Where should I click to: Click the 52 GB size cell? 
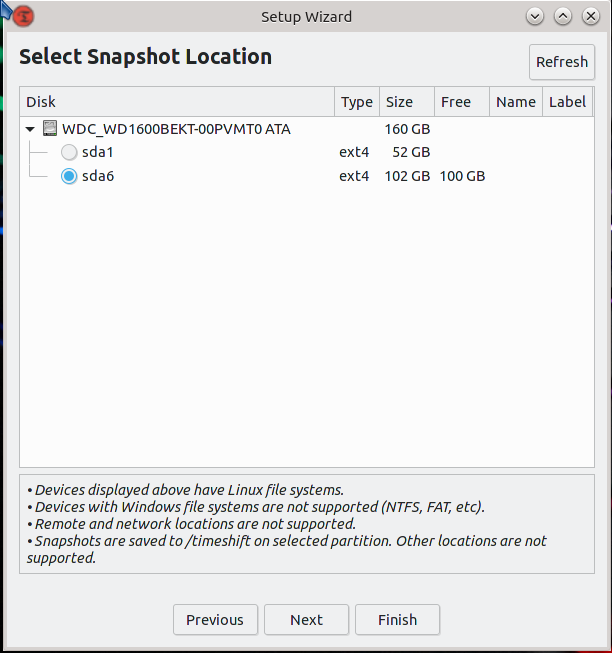[411, 152]
